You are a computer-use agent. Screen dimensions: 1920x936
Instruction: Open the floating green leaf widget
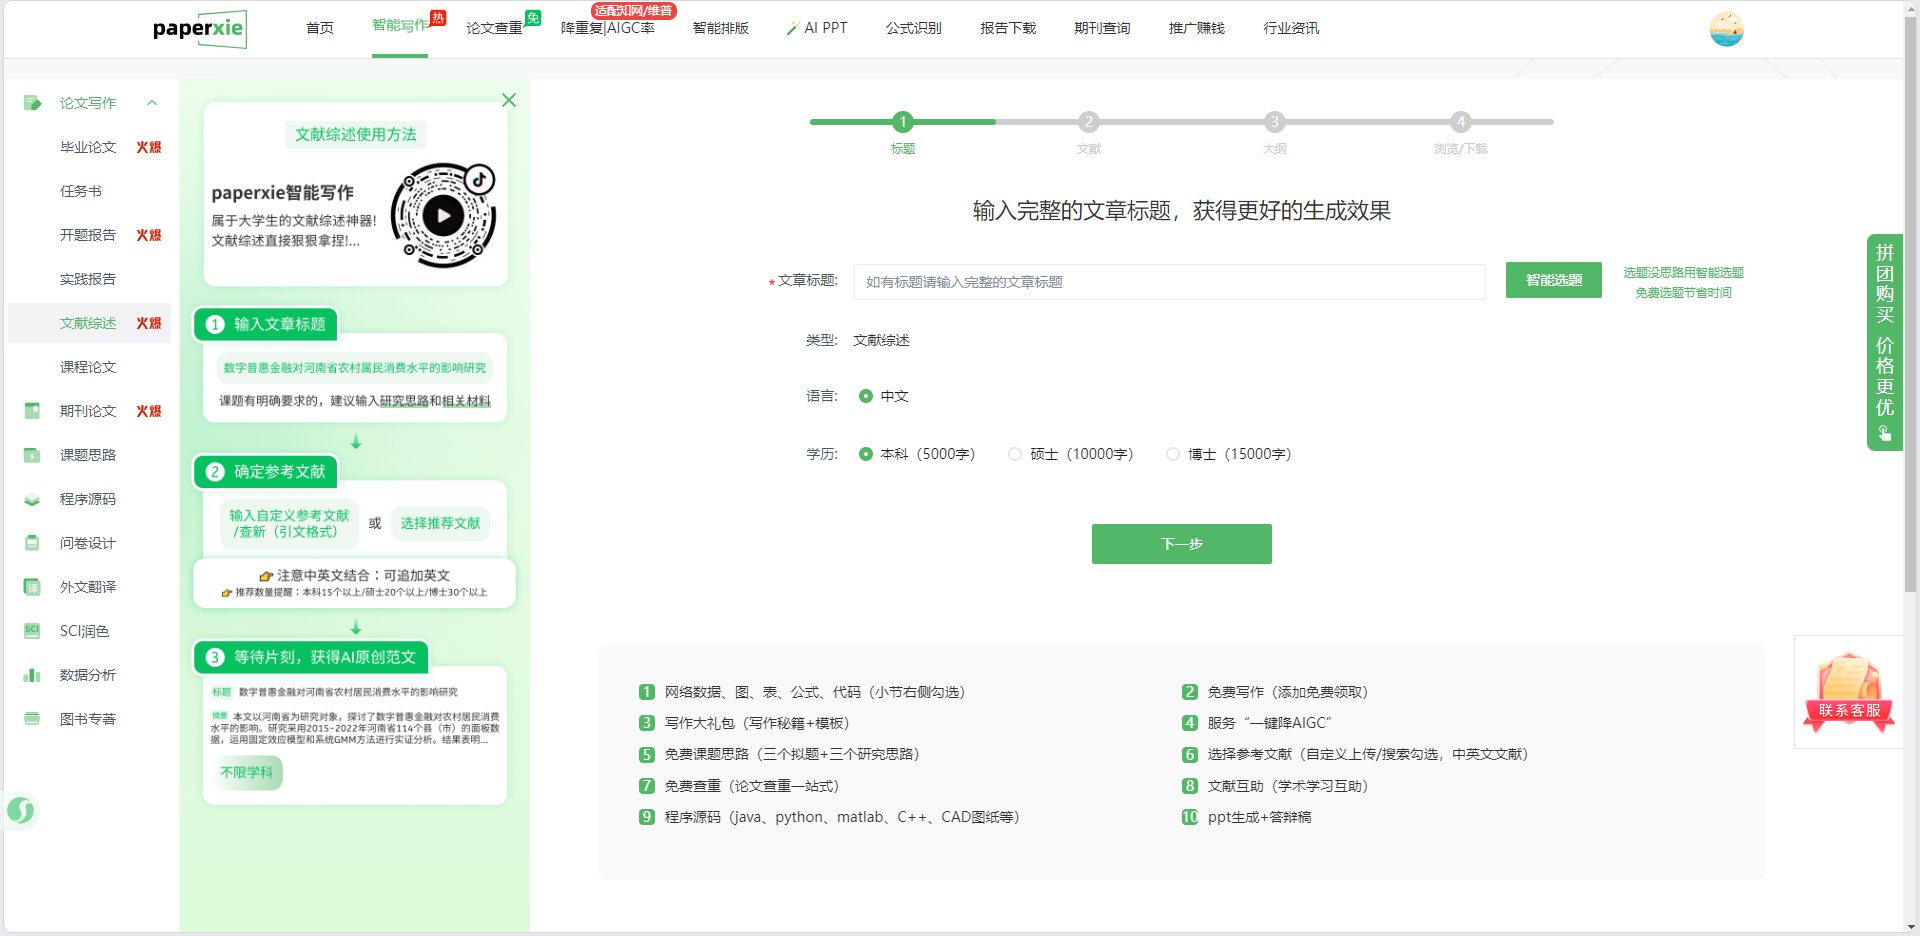tap(21, 810)
